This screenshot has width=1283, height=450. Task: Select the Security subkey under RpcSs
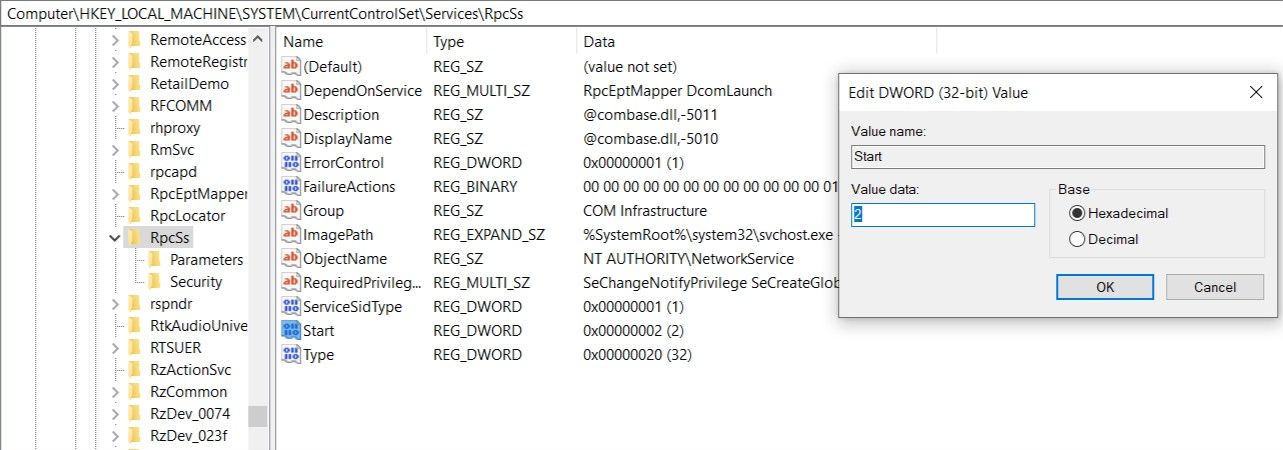[x=196, y=282]
